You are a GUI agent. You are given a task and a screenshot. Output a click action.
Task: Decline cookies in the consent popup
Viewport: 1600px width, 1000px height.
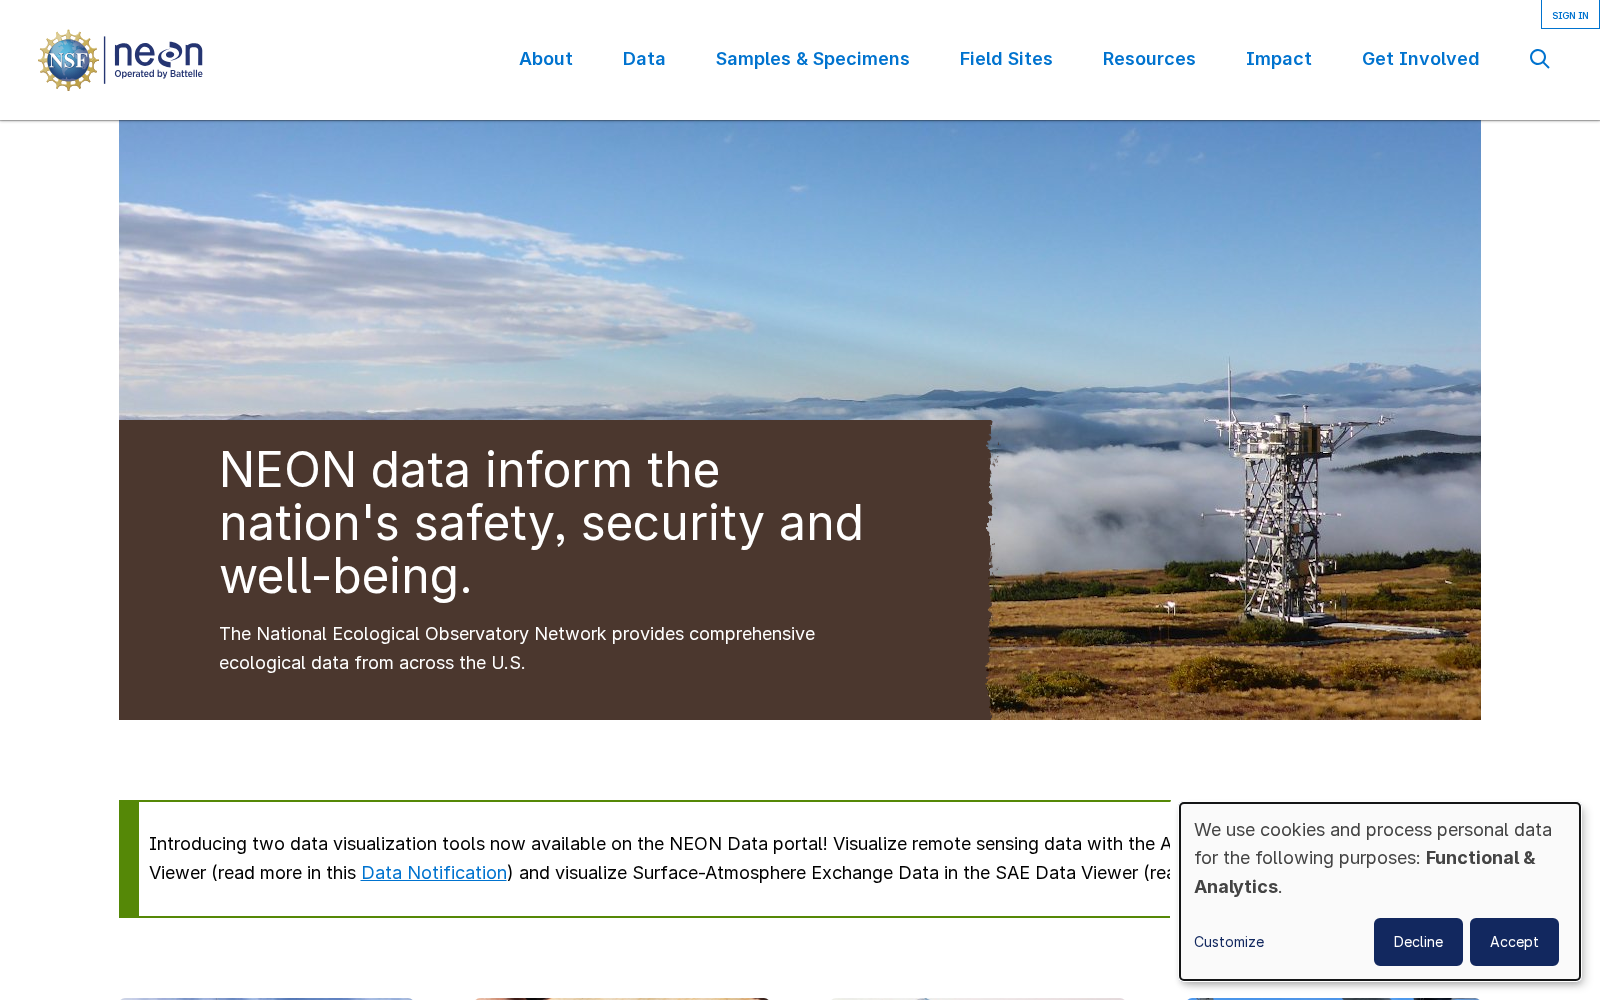point(1418,942)
